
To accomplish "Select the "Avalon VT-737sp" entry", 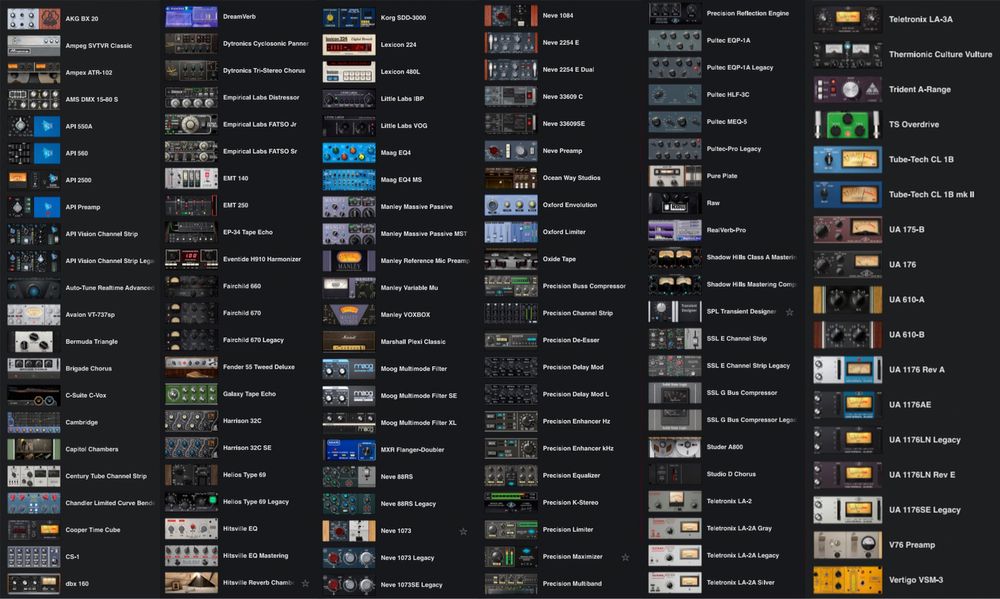I will pos(90,314).
